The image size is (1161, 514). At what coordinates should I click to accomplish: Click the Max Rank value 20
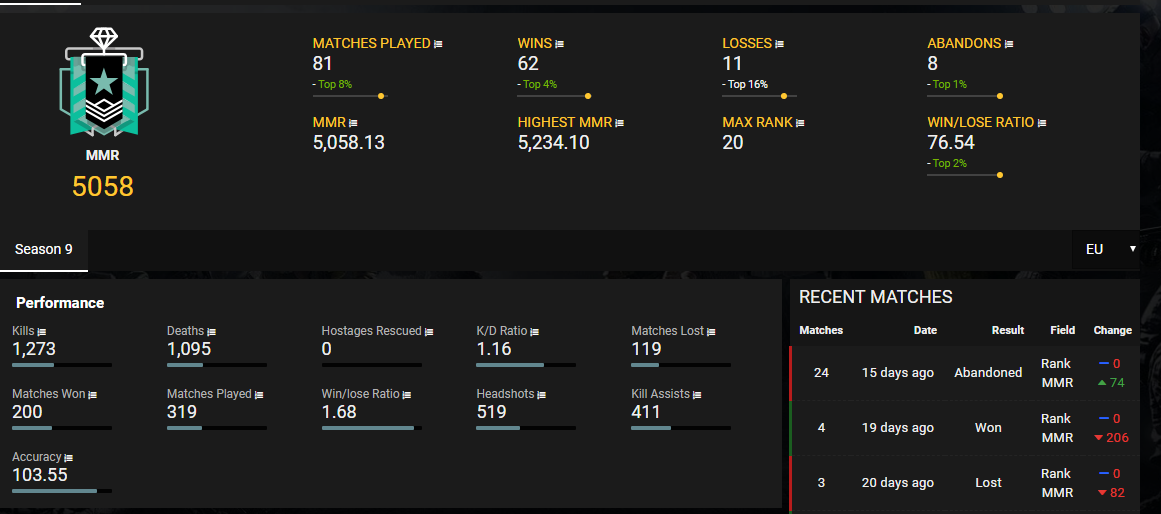[733, 143]
